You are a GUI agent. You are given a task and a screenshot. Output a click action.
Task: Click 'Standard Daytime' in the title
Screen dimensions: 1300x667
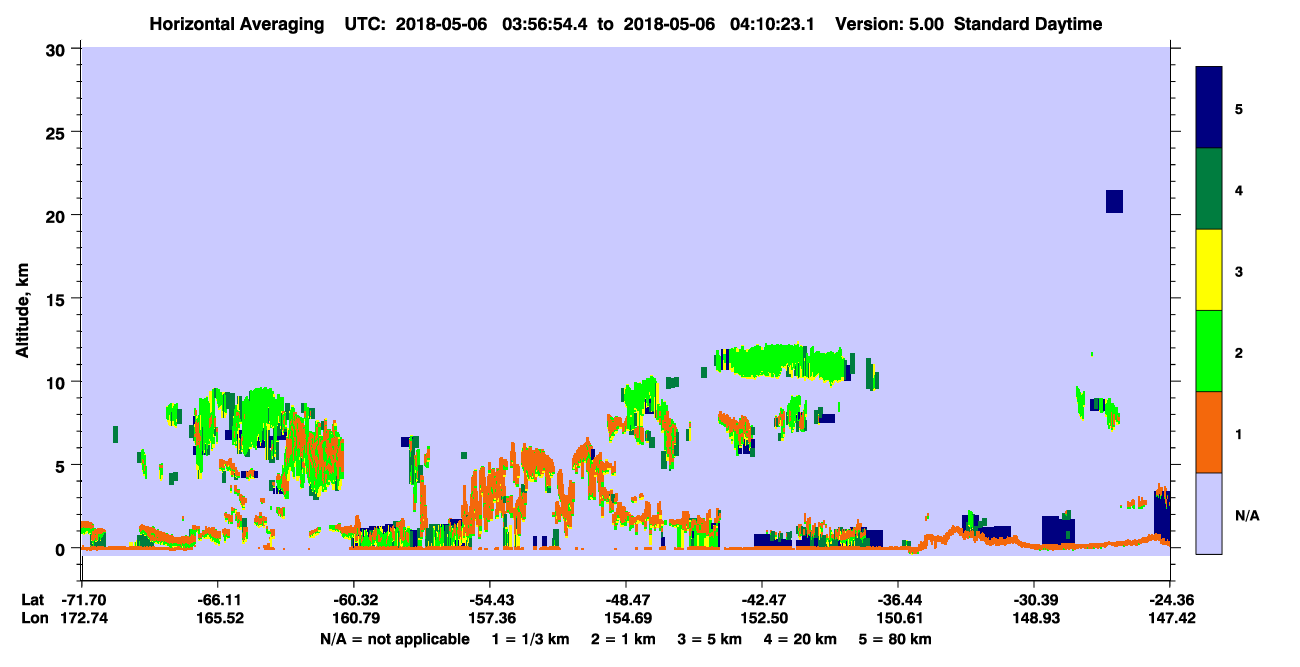(x=1028, y=24)
